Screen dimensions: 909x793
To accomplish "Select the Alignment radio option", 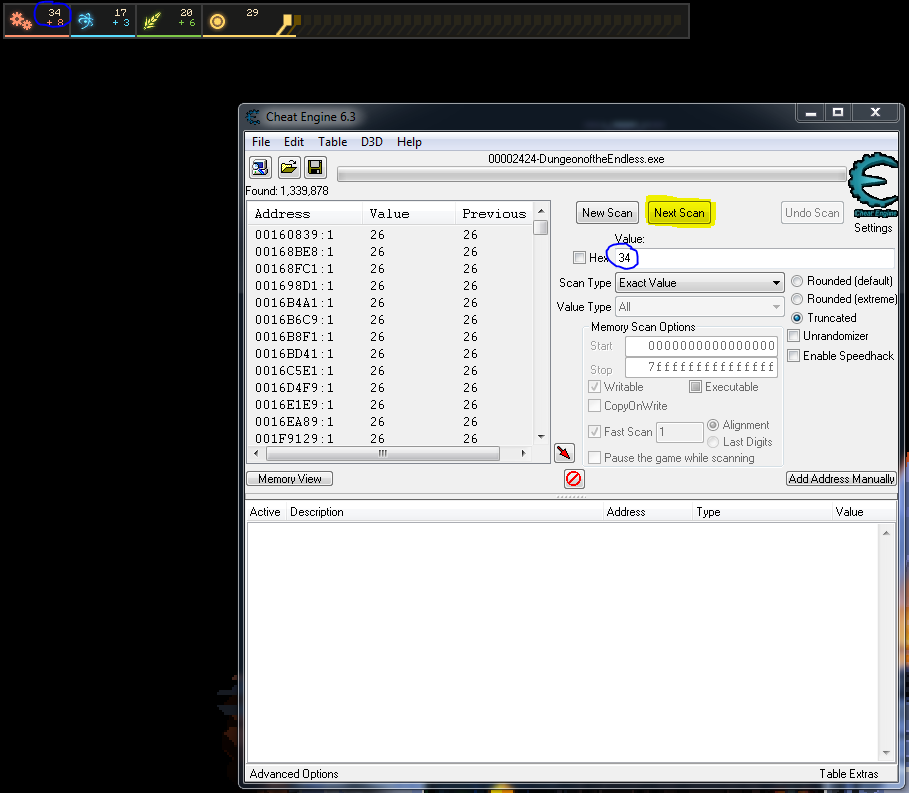I will pos(713,425).
